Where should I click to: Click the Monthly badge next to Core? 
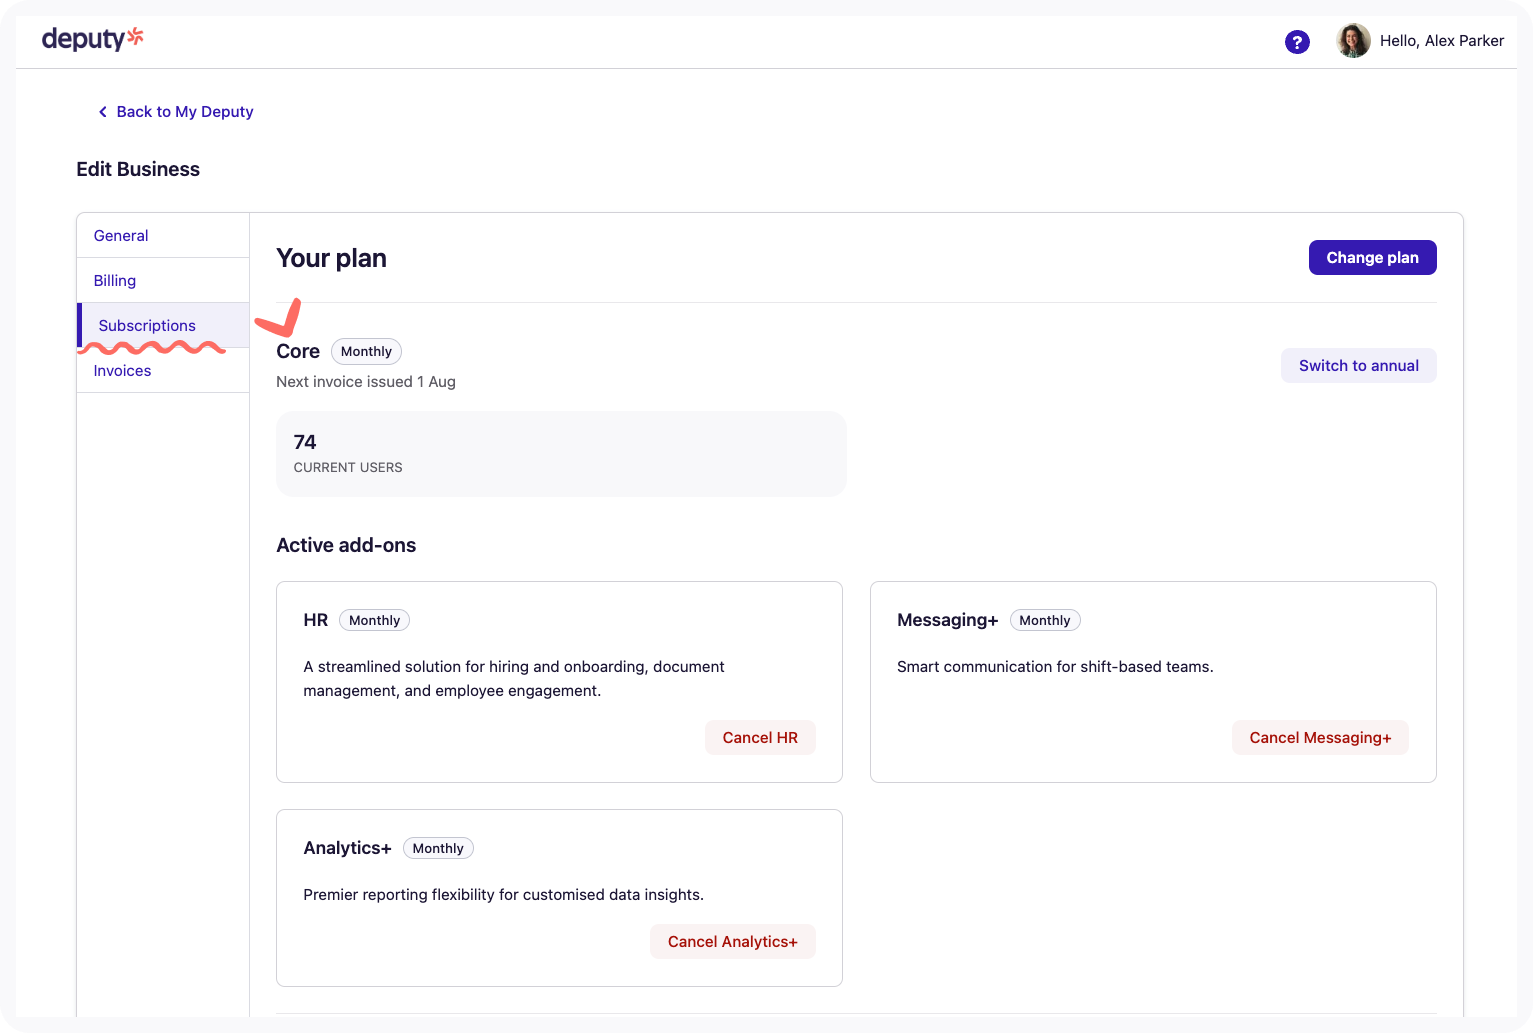(366, 351)
